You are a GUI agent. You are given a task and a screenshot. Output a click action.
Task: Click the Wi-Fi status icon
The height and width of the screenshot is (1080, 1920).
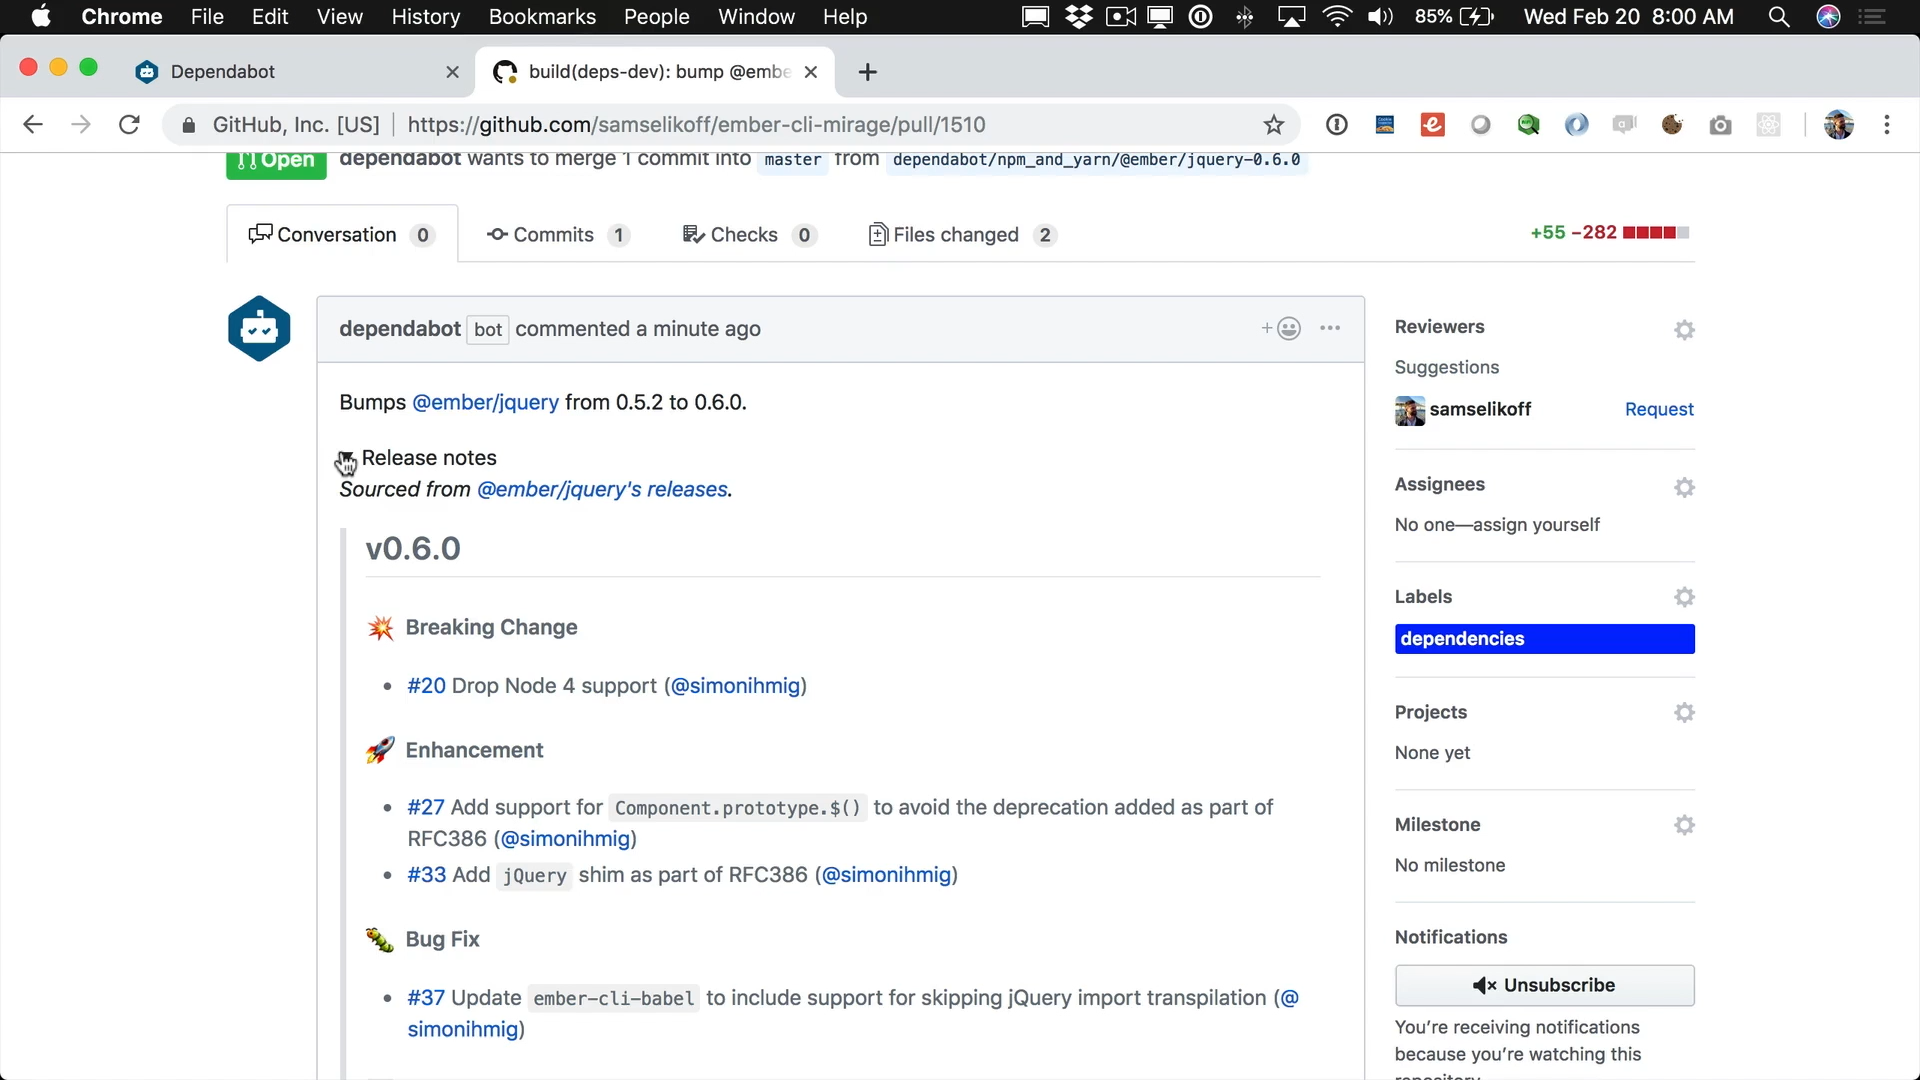tap(1337, 17)
